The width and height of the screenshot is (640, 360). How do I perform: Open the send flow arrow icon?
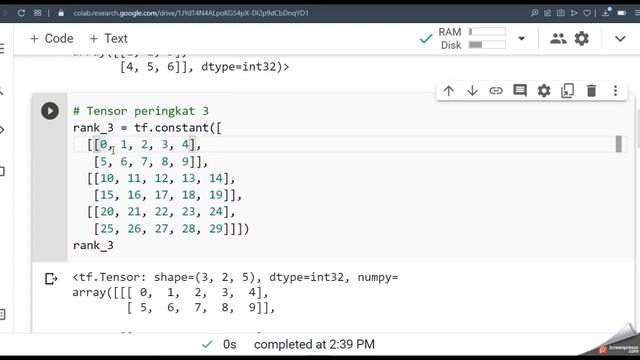coord(574,13)
